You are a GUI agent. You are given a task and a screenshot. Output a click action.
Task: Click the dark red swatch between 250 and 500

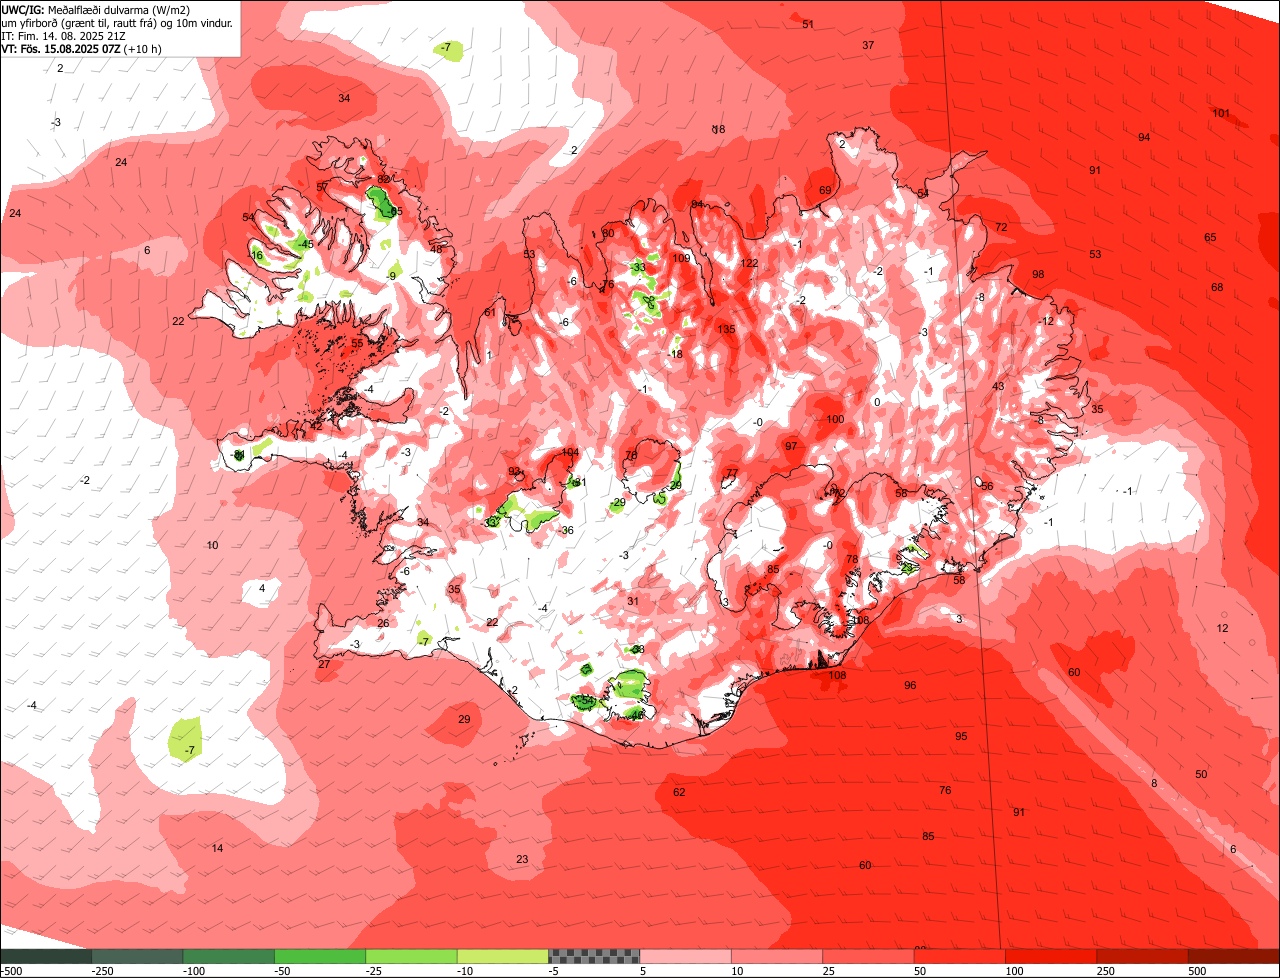1143,956
